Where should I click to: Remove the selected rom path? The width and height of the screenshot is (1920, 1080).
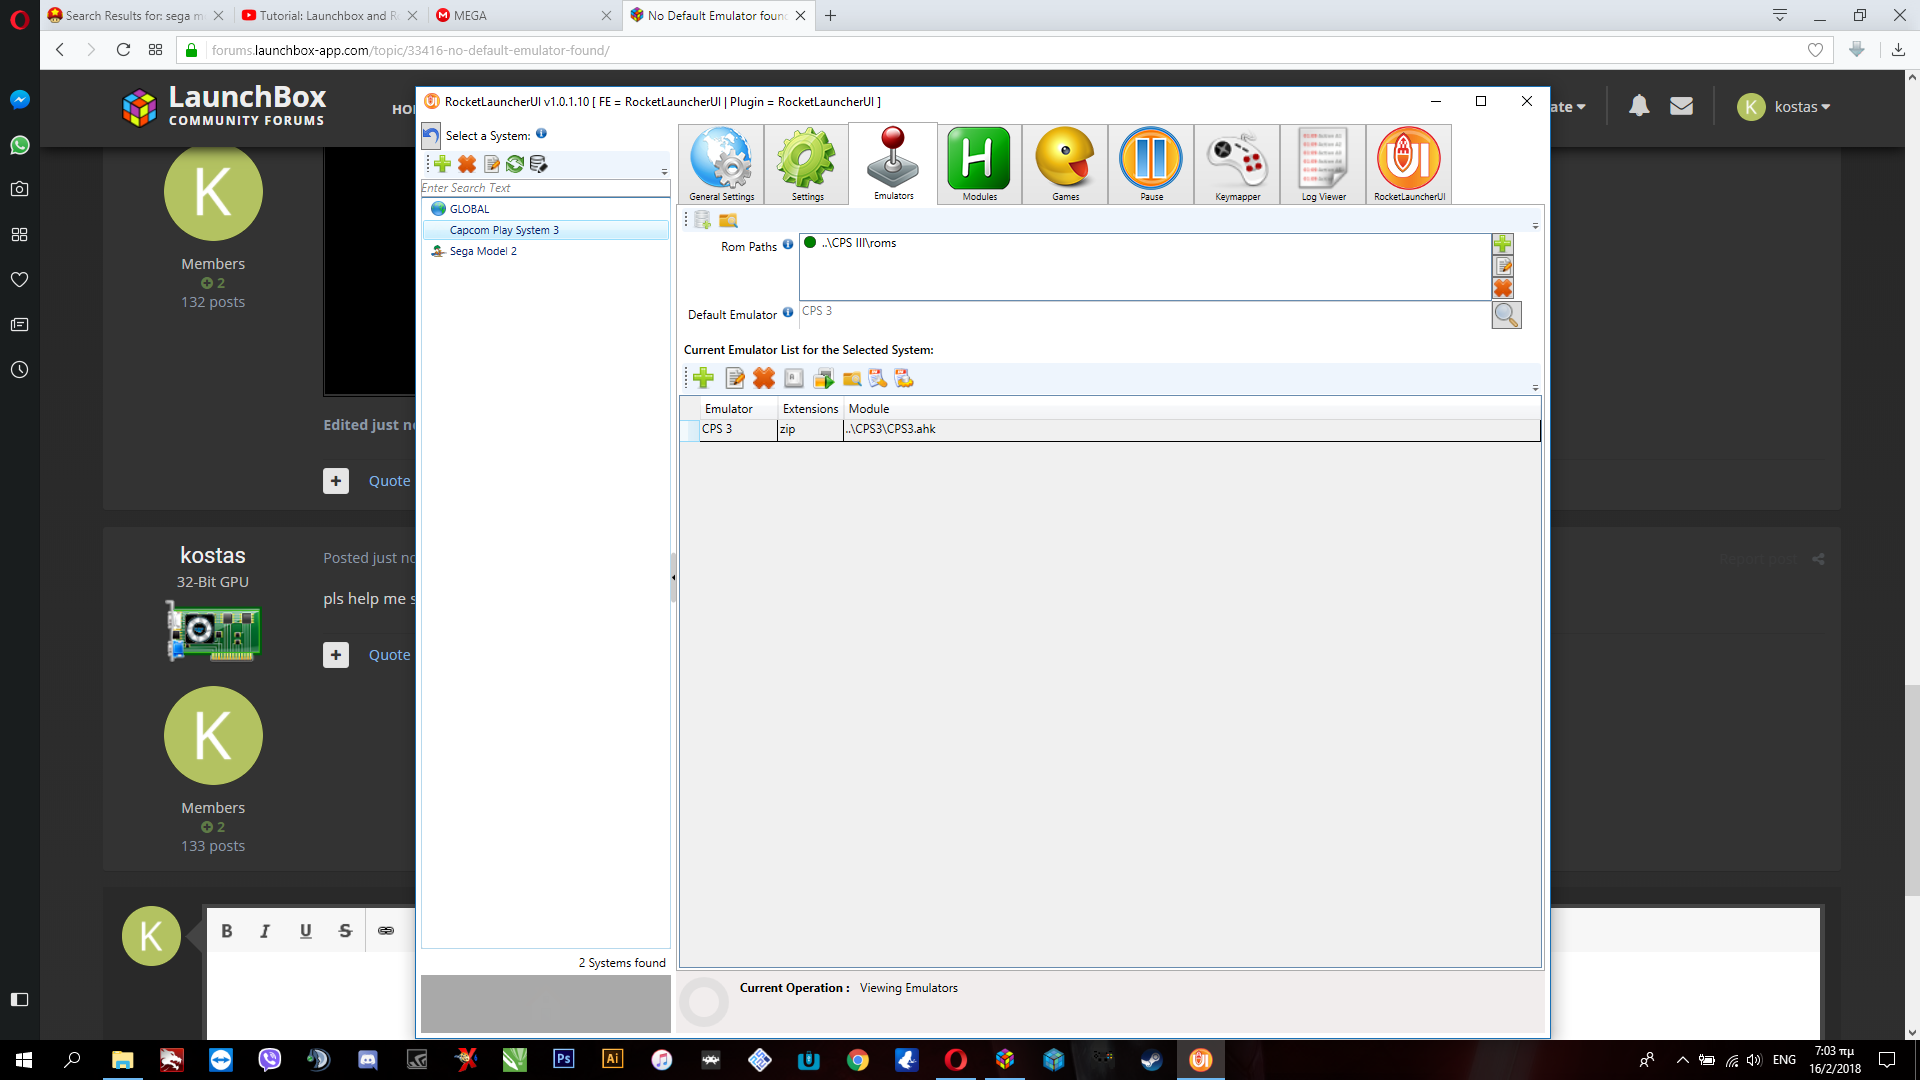tap(1502, 288)
